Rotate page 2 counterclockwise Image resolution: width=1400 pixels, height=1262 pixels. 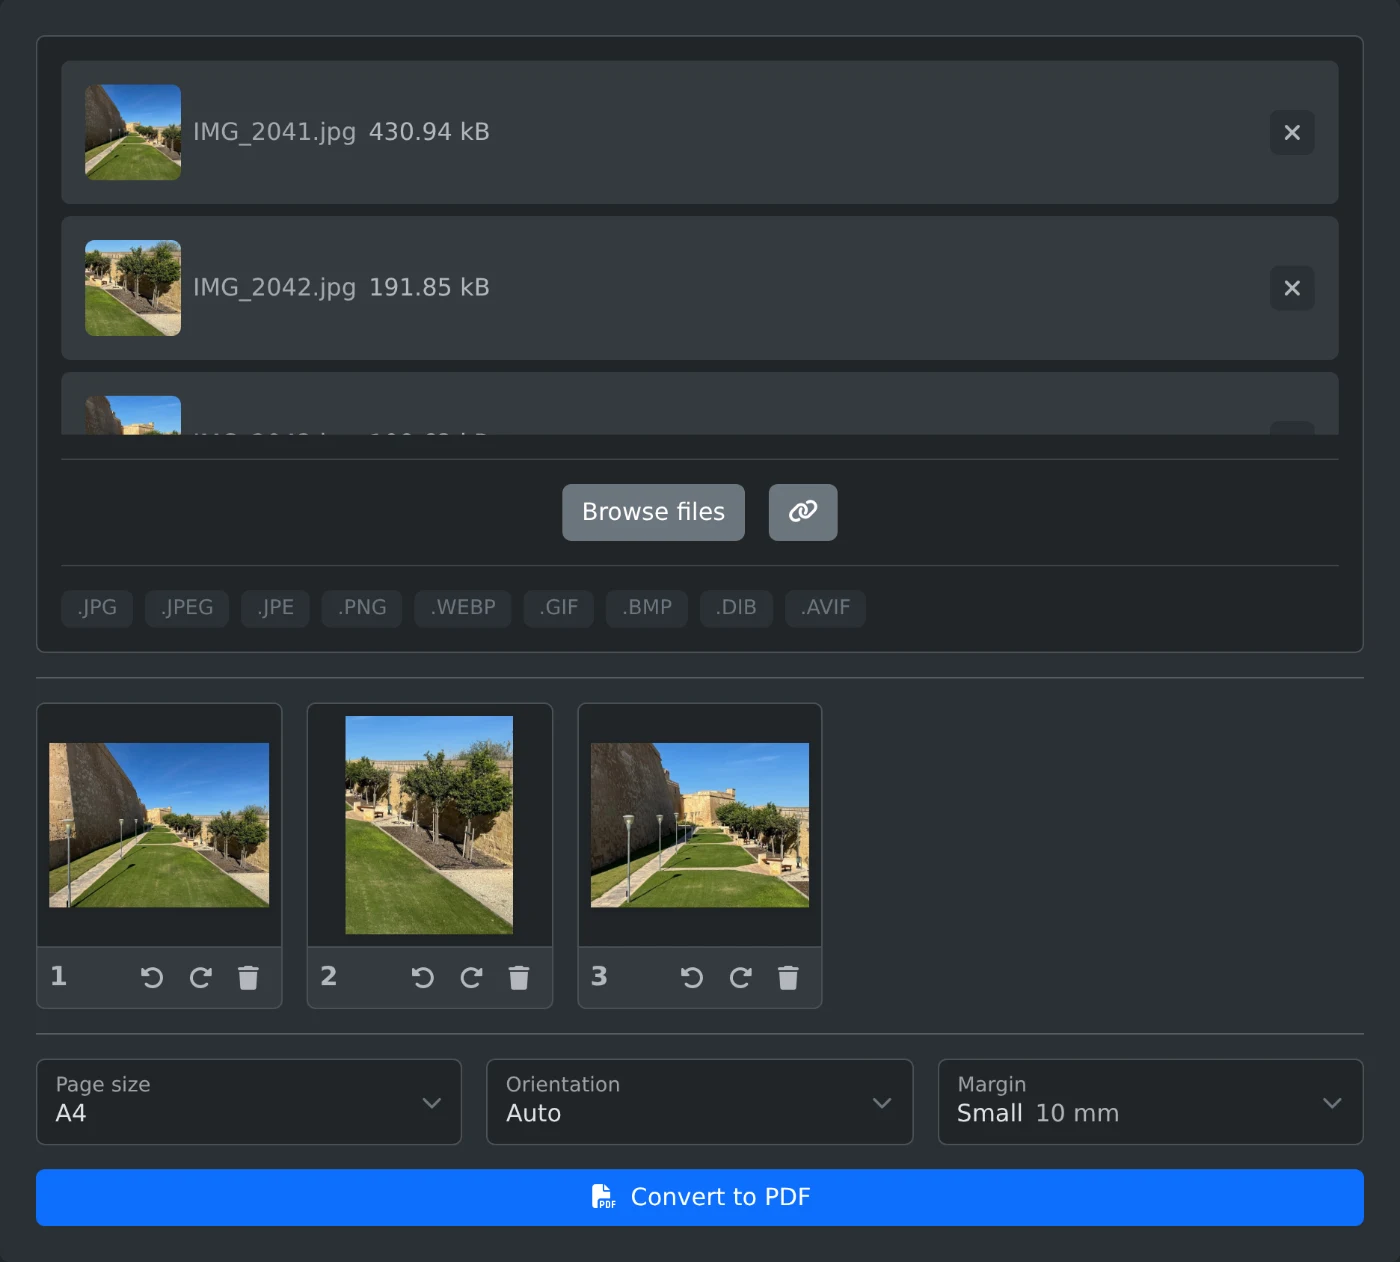pyautogui.click(x=423, y=977)
